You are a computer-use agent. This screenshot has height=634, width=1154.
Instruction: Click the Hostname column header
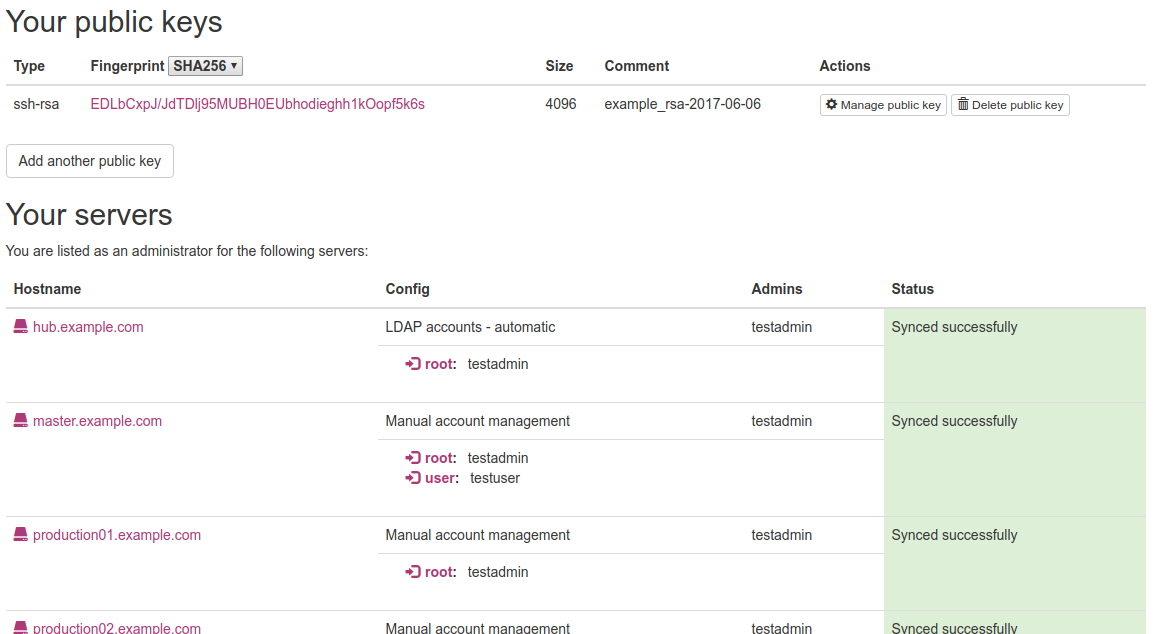click(x=47, y=289)
